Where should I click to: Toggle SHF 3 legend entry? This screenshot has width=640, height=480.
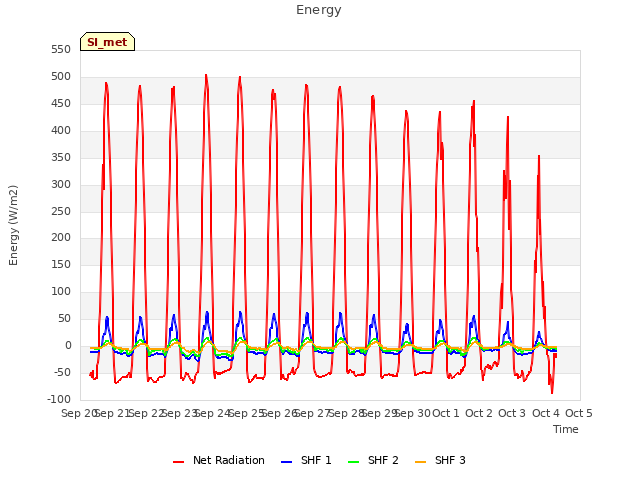click(440, 460)
